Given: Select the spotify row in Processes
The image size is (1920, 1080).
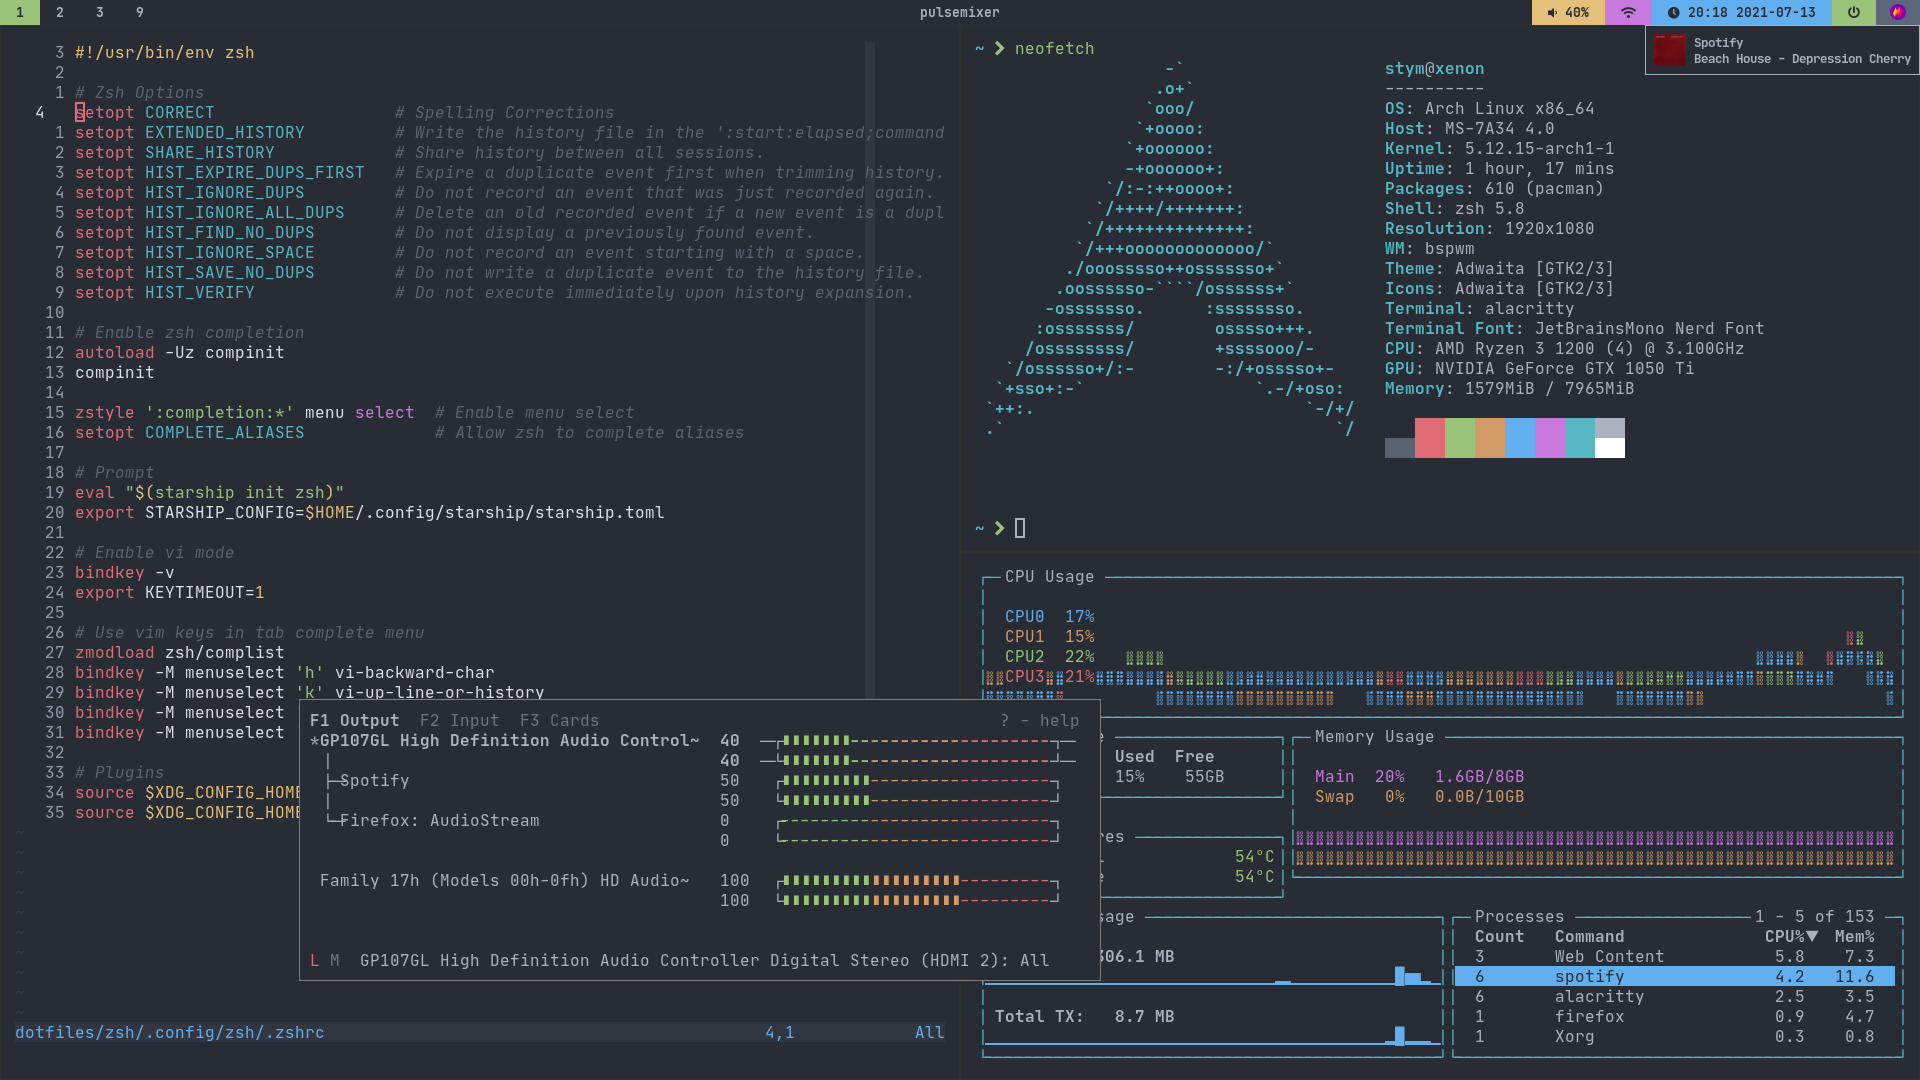Looking at the screenshot, I should pyautogui.click(x=1589, y=976).
